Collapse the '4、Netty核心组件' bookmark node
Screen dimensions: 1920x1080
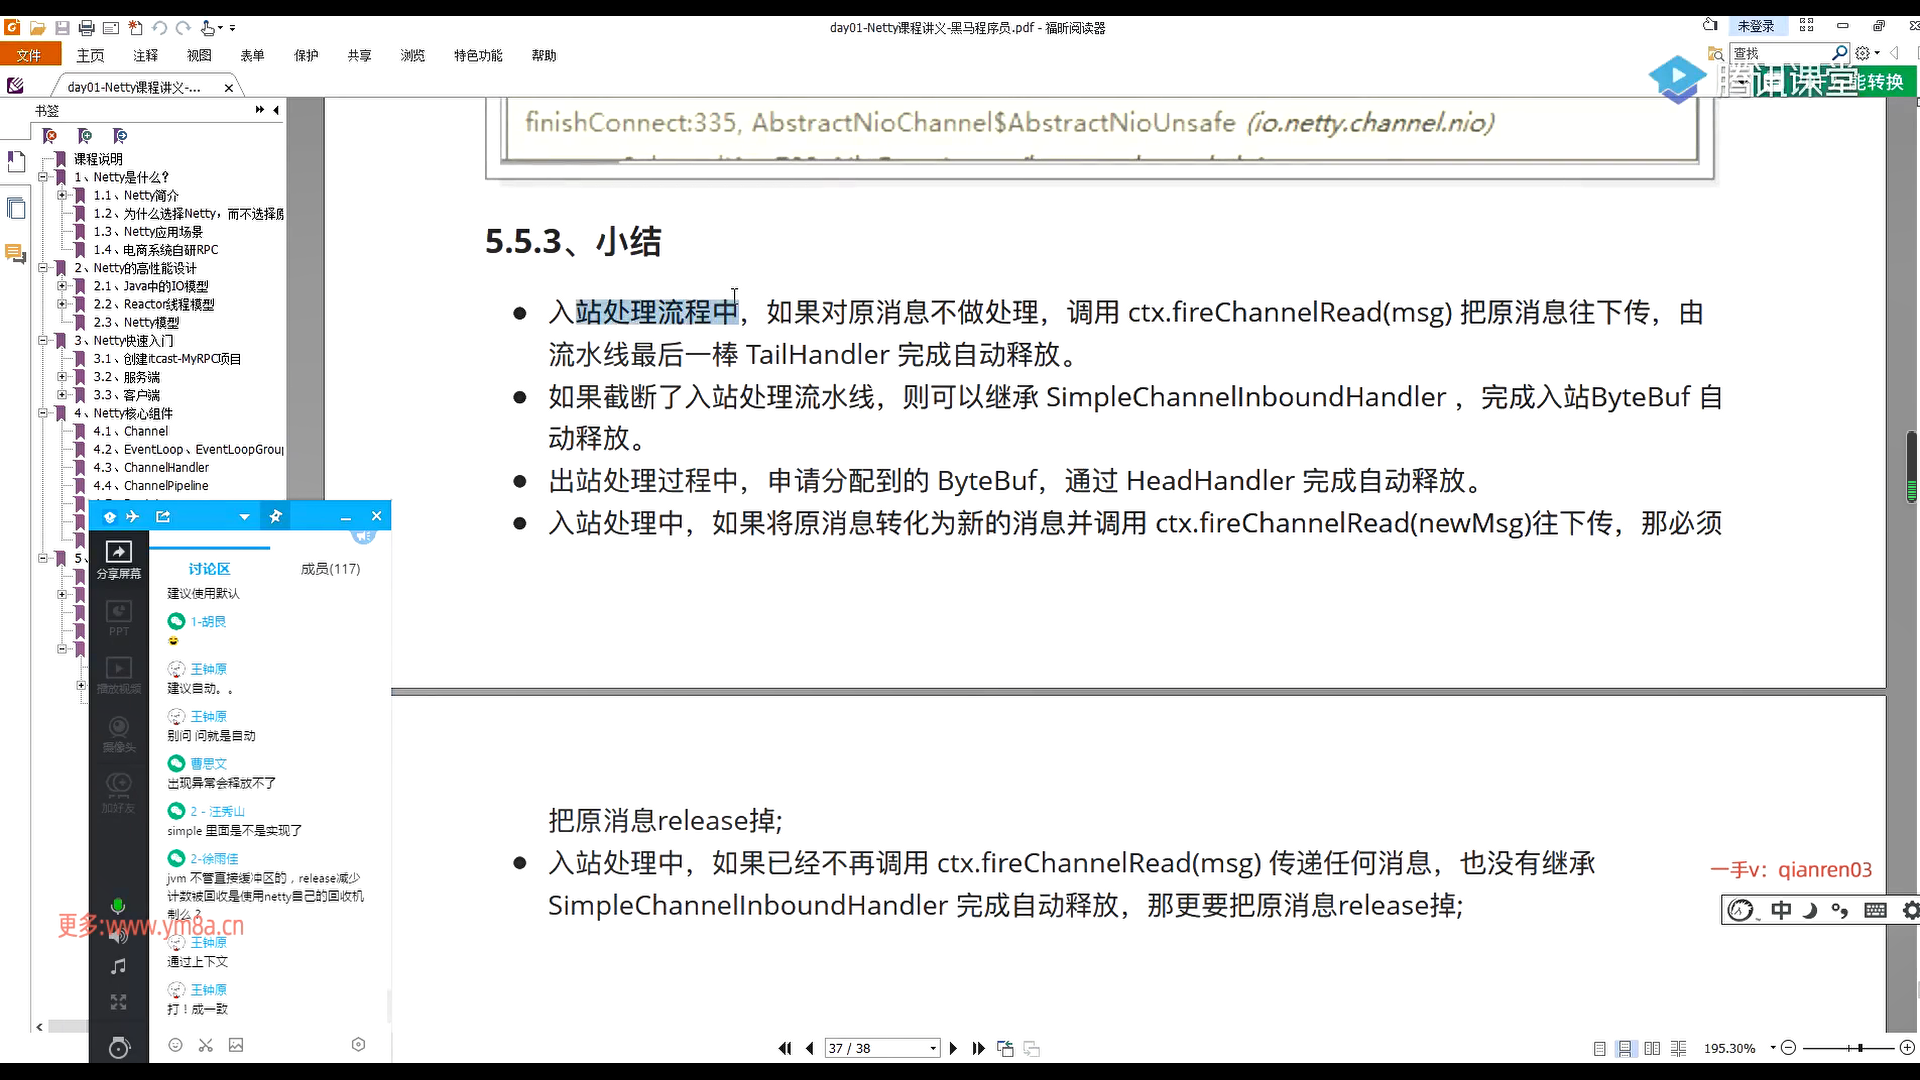point(43,413)
